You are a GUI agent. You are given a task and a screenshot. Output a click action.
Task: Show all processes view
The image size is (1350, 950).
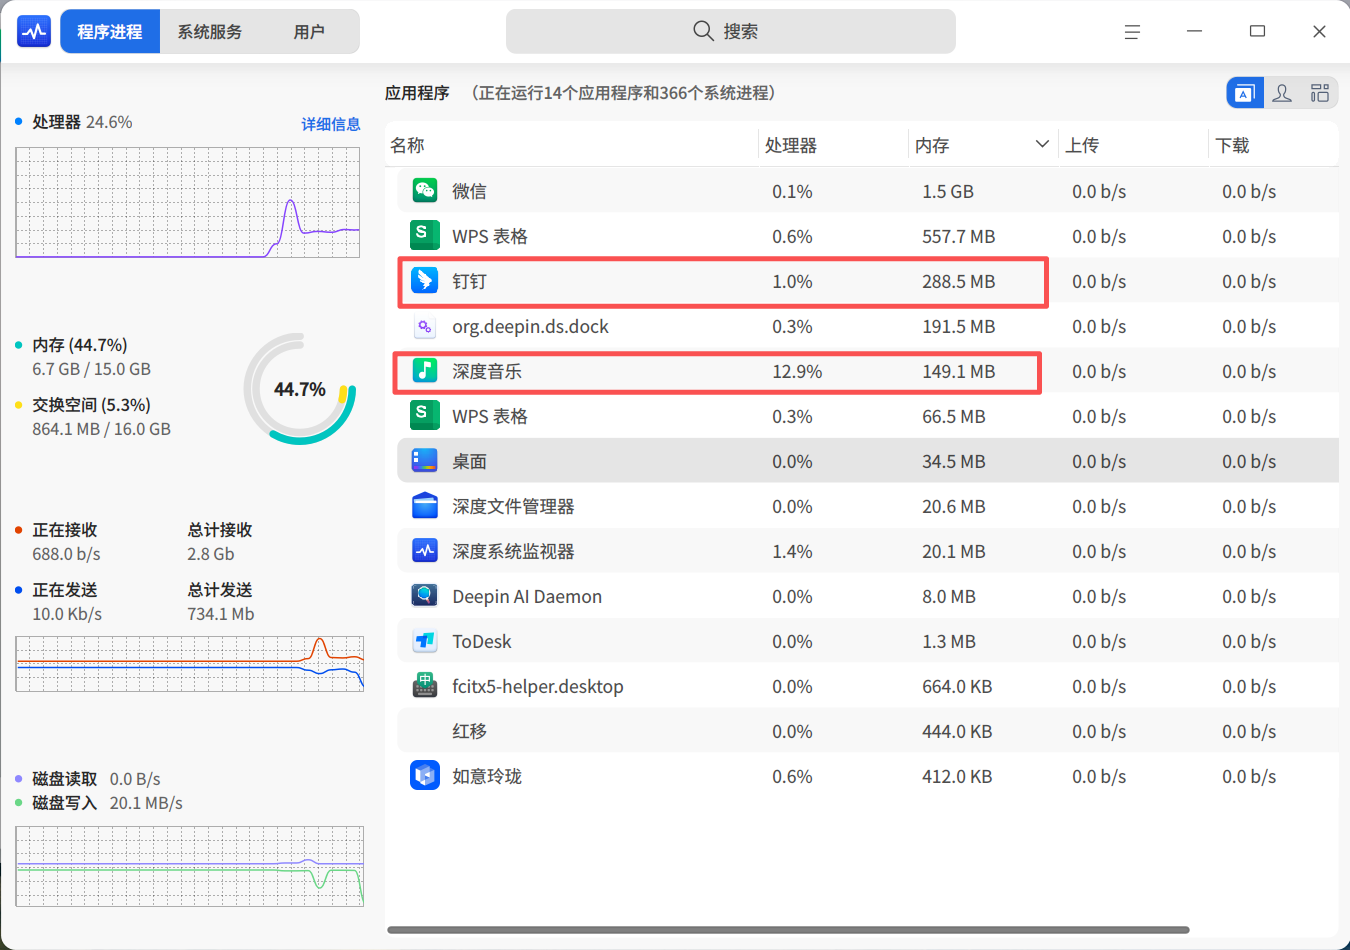click(1320, 93)
